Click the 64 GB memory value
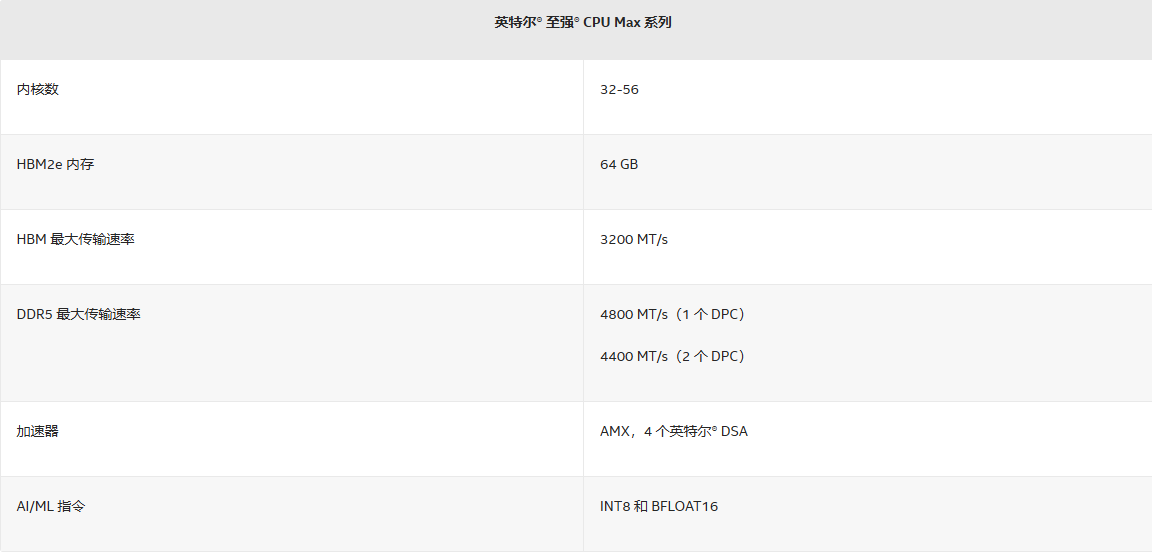This screenshot has height=552, width=1152. click(619, 164)
